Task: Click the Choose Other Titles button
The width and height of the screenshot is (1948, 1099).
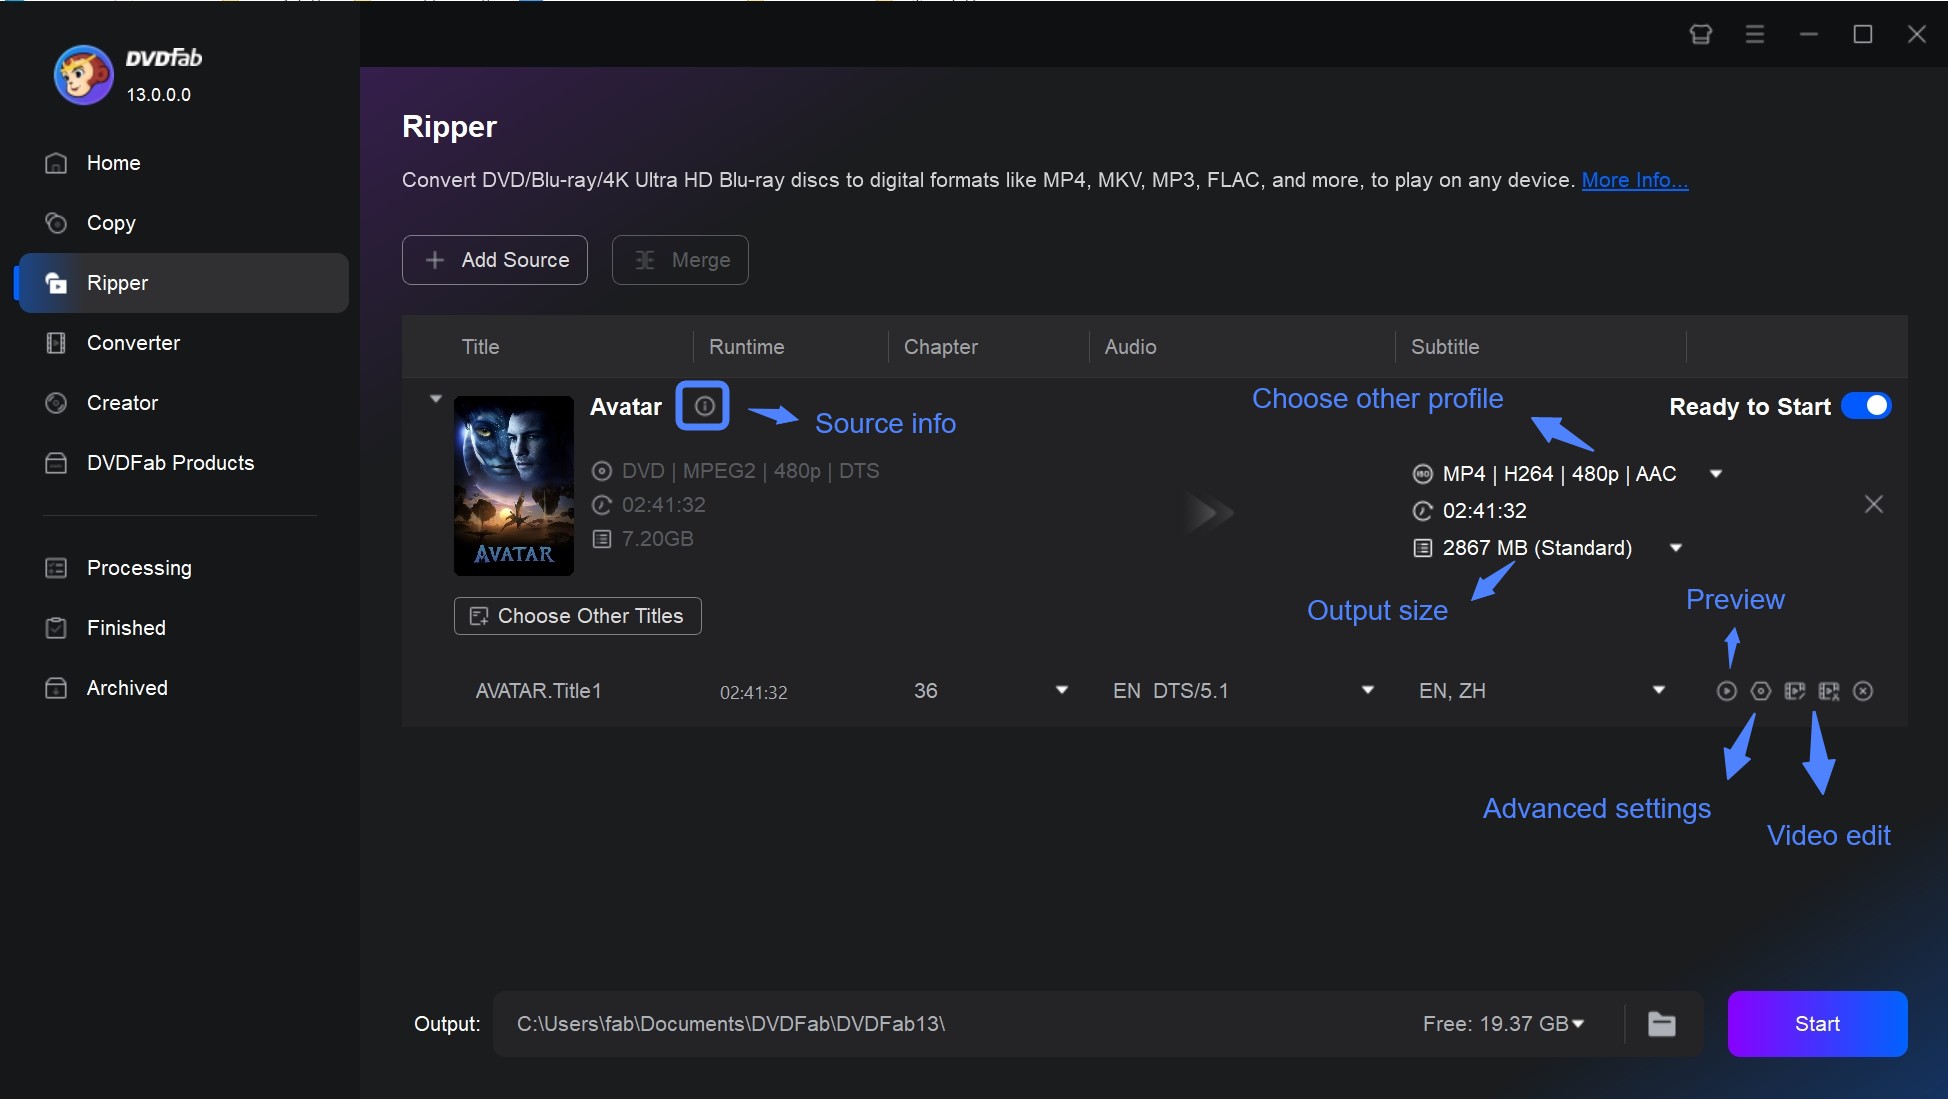Action: click(577, 614)
